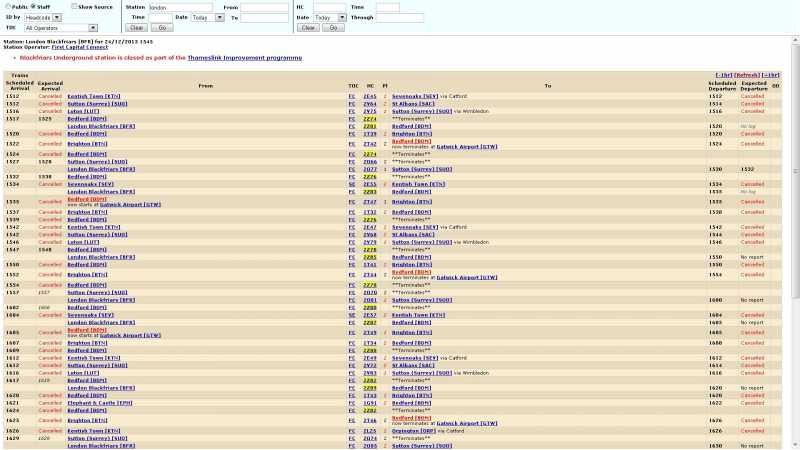Click the page scrollbar up arrow
Screen dimensions: 800x450
795,40
